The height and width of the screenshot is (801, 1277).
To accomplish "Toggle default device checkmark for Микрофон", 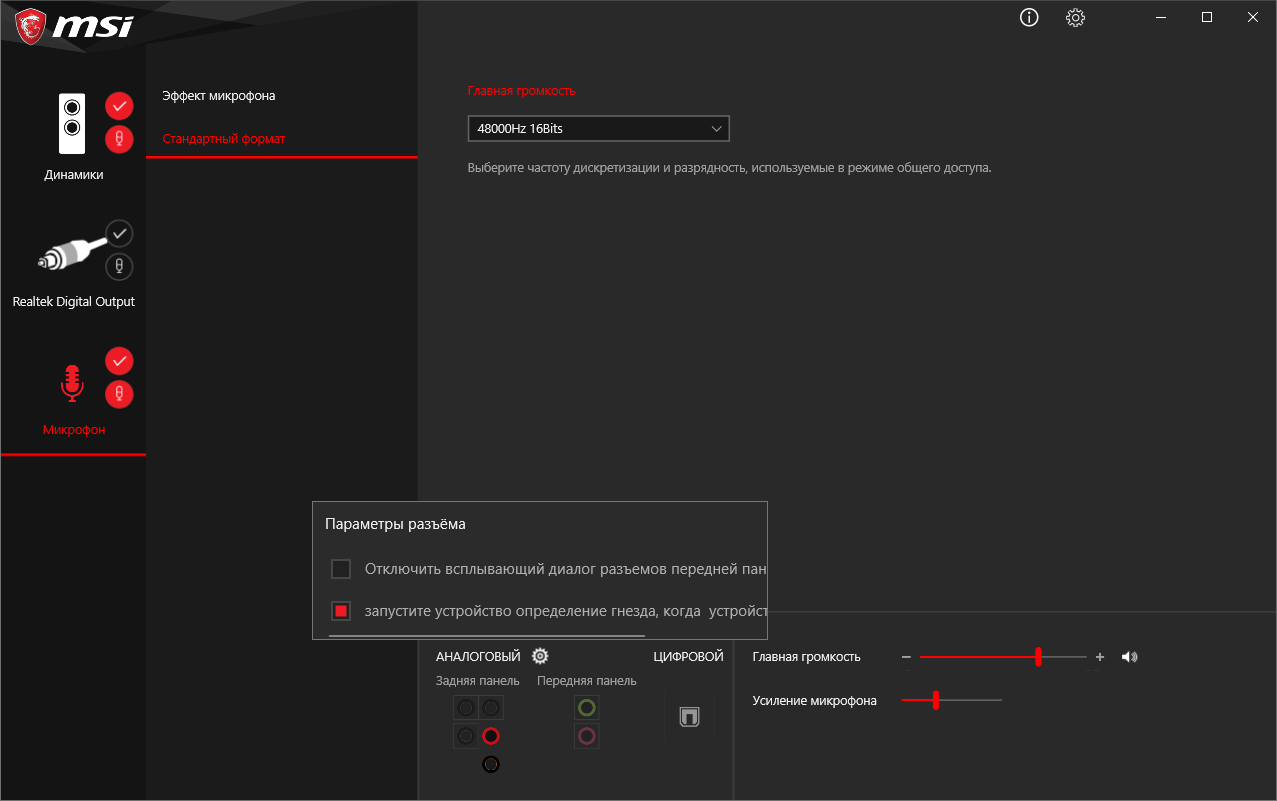I will [x=119, y=360].
